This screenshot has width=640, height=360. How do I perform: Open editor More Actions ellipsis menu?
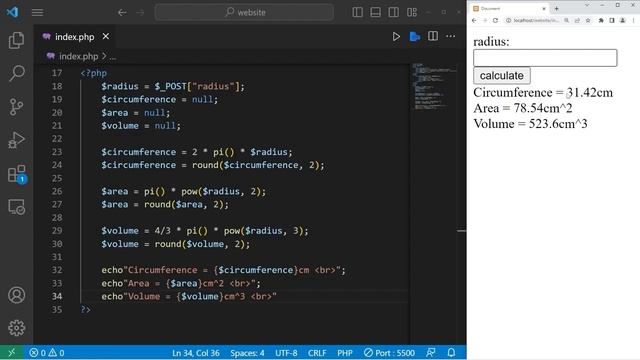[451, 36]
